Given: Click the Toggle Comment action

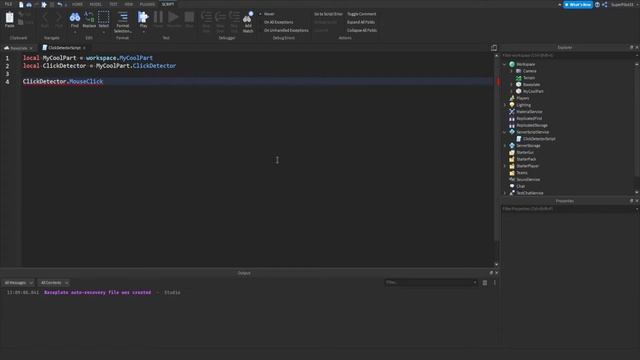Looking at the screenshot, I should coord(362,14).
